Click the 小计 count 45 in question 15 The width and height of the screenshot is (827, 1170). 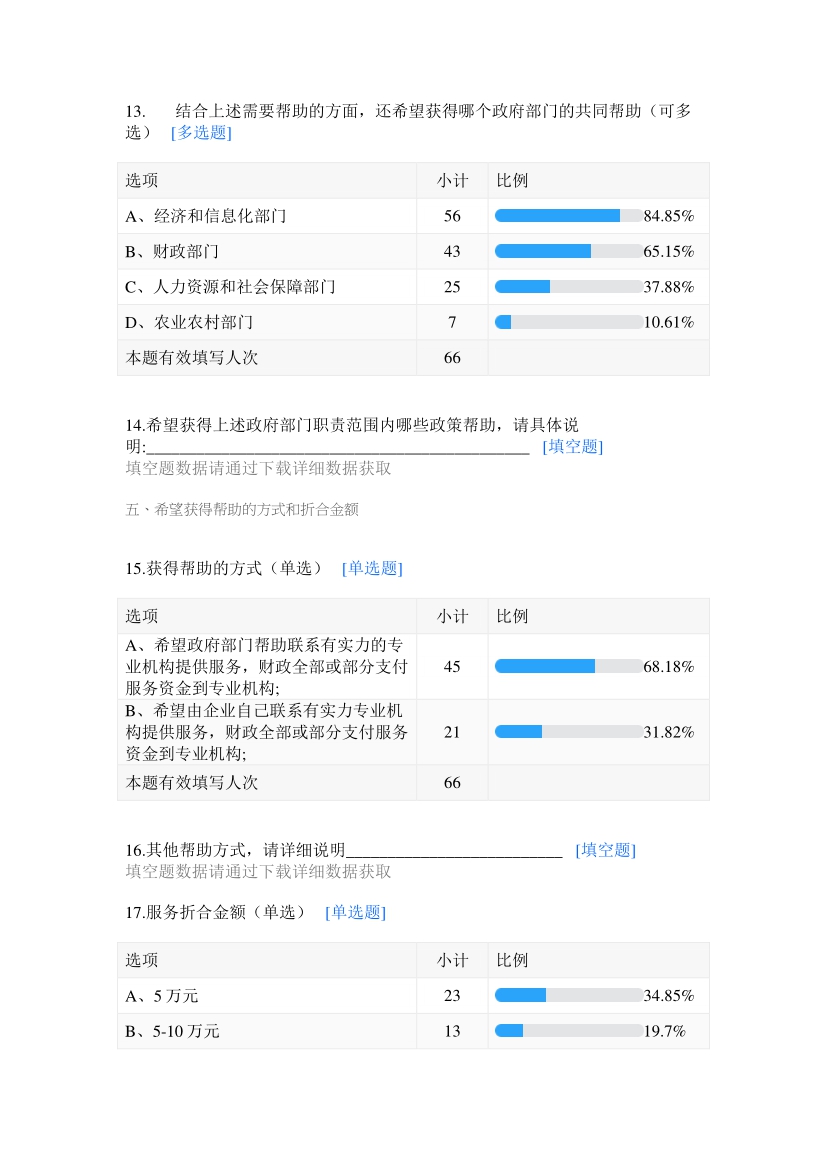(x=452, y=667)
